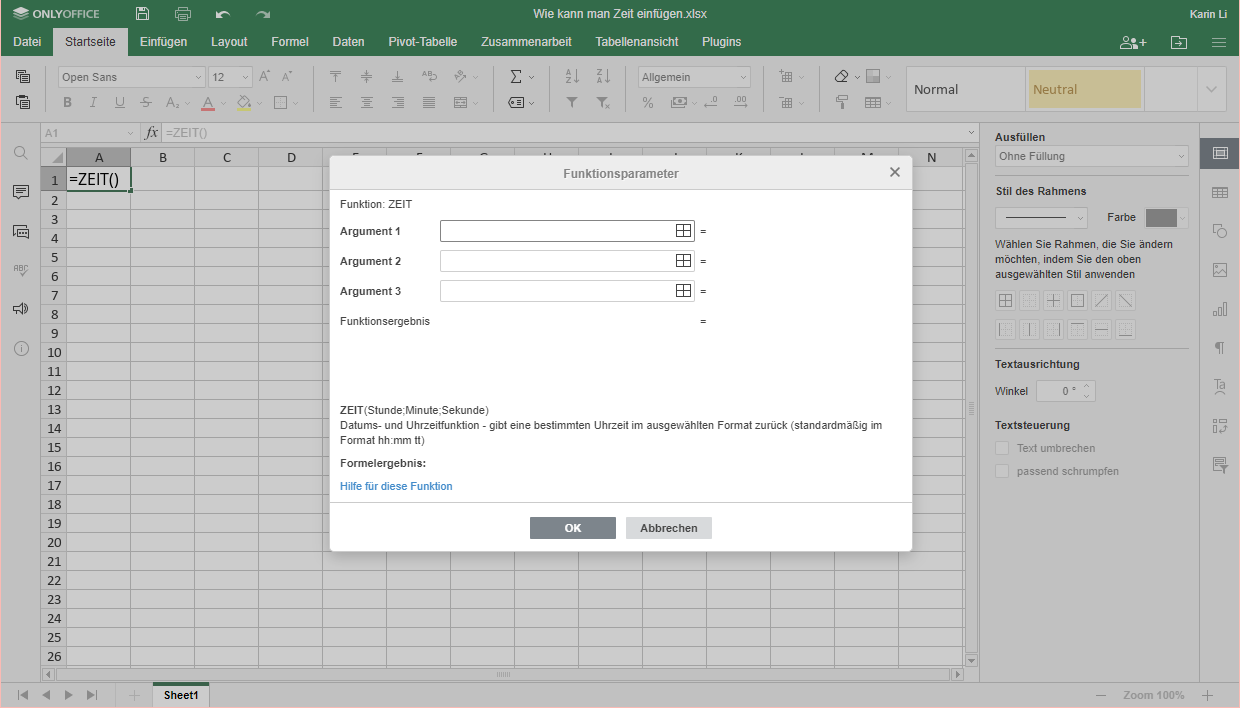Expand the cell styles gallery arrow
This screenshot has width=1240, height=708.
click(1212, 89)
